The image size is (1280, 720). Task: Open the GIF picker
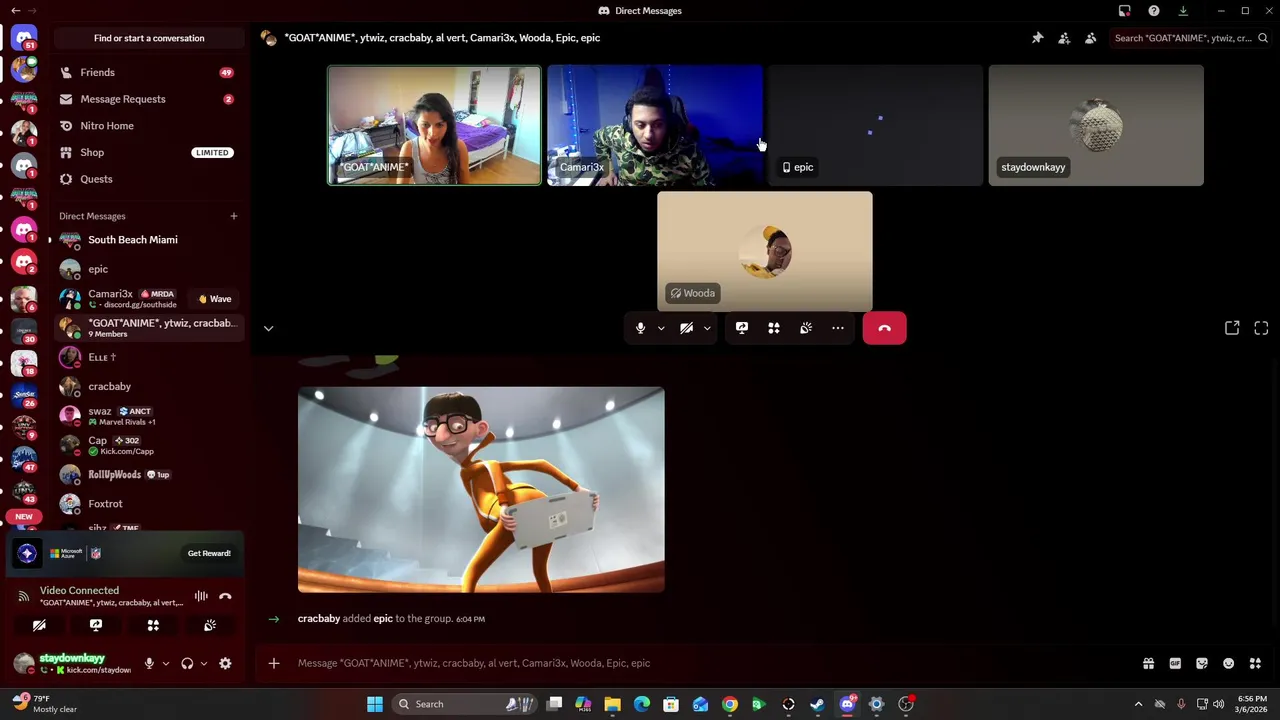(x=1175, y=663)
